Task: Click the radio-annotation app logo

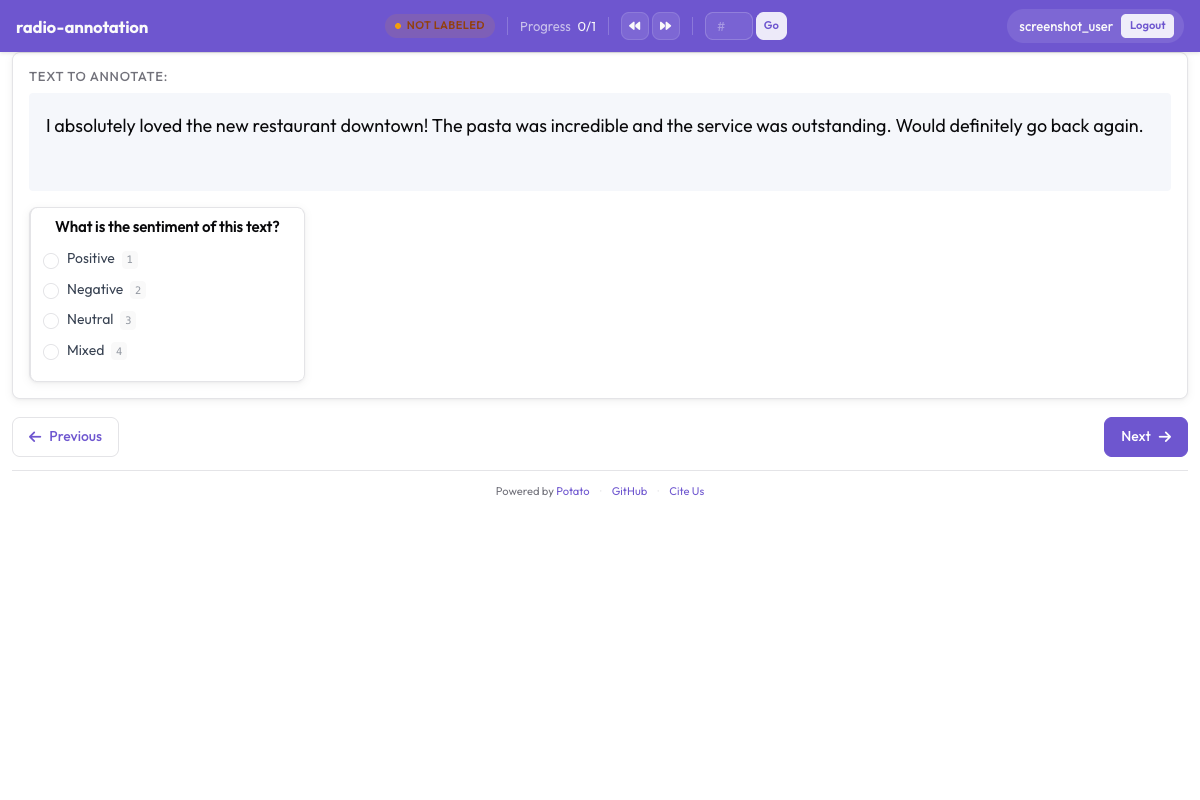Action: (x=82, y=27)
